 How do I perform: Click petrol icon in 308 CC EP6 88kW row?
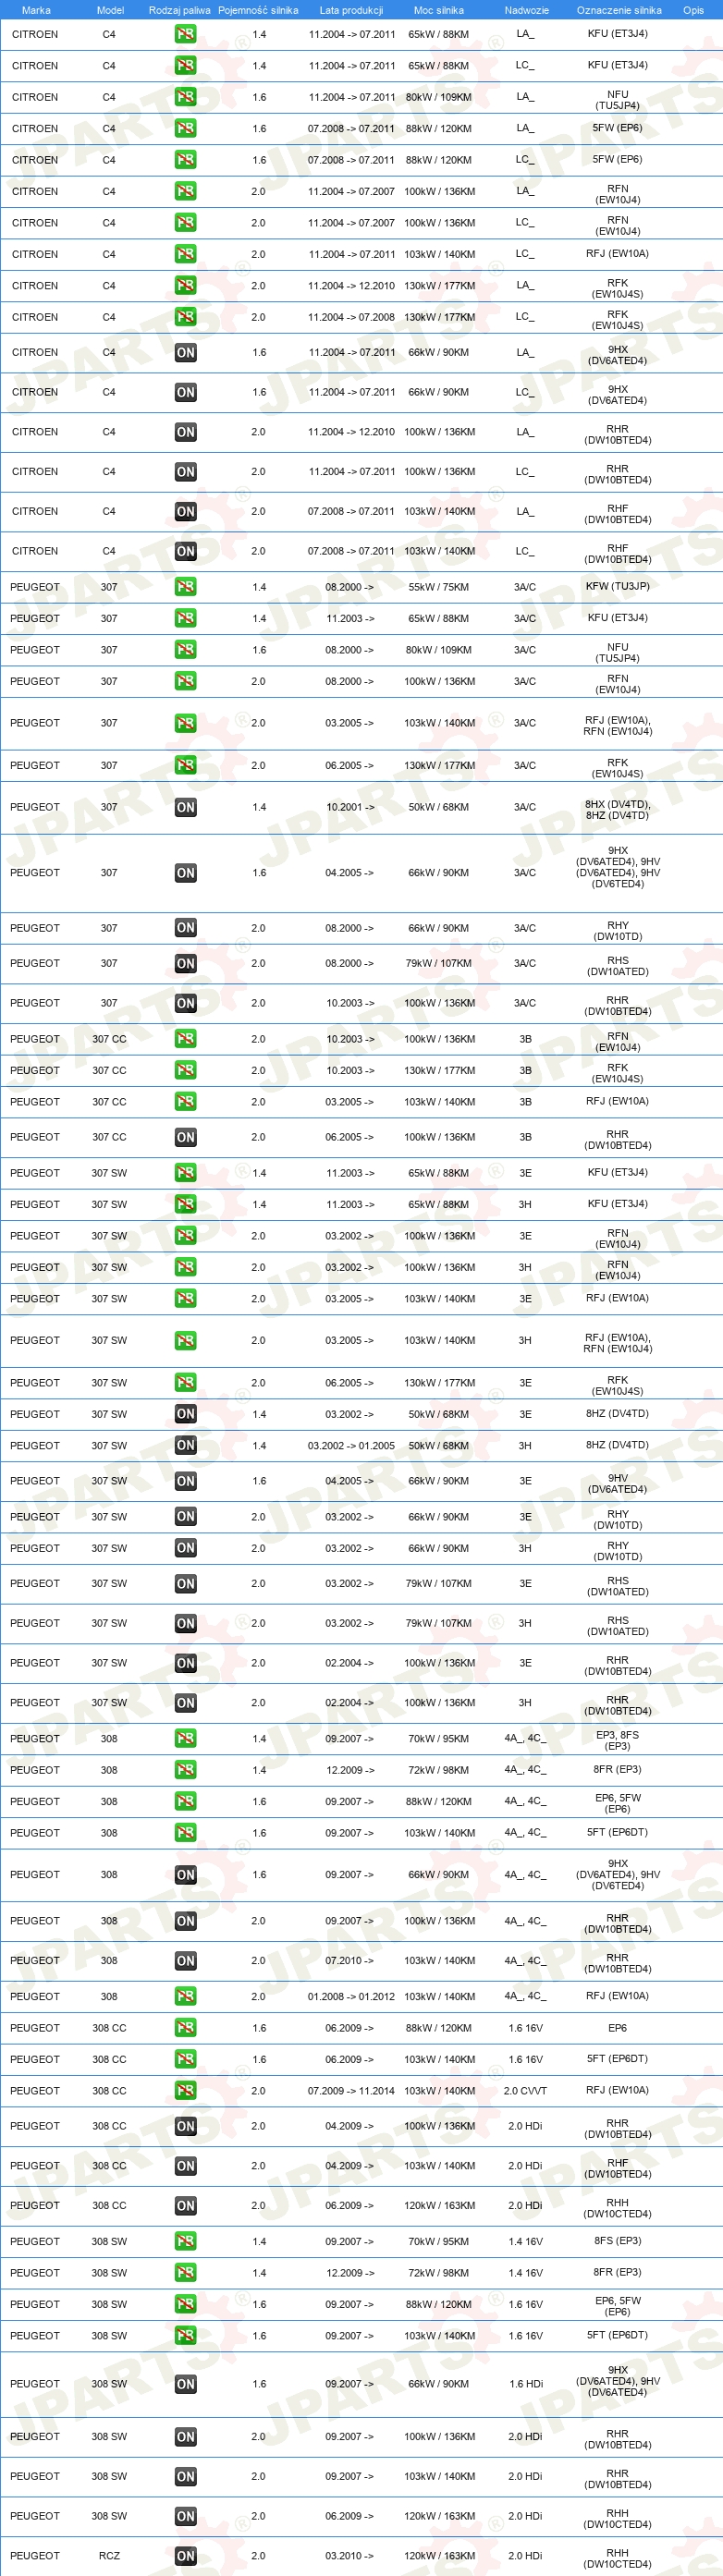(185, 2028)
